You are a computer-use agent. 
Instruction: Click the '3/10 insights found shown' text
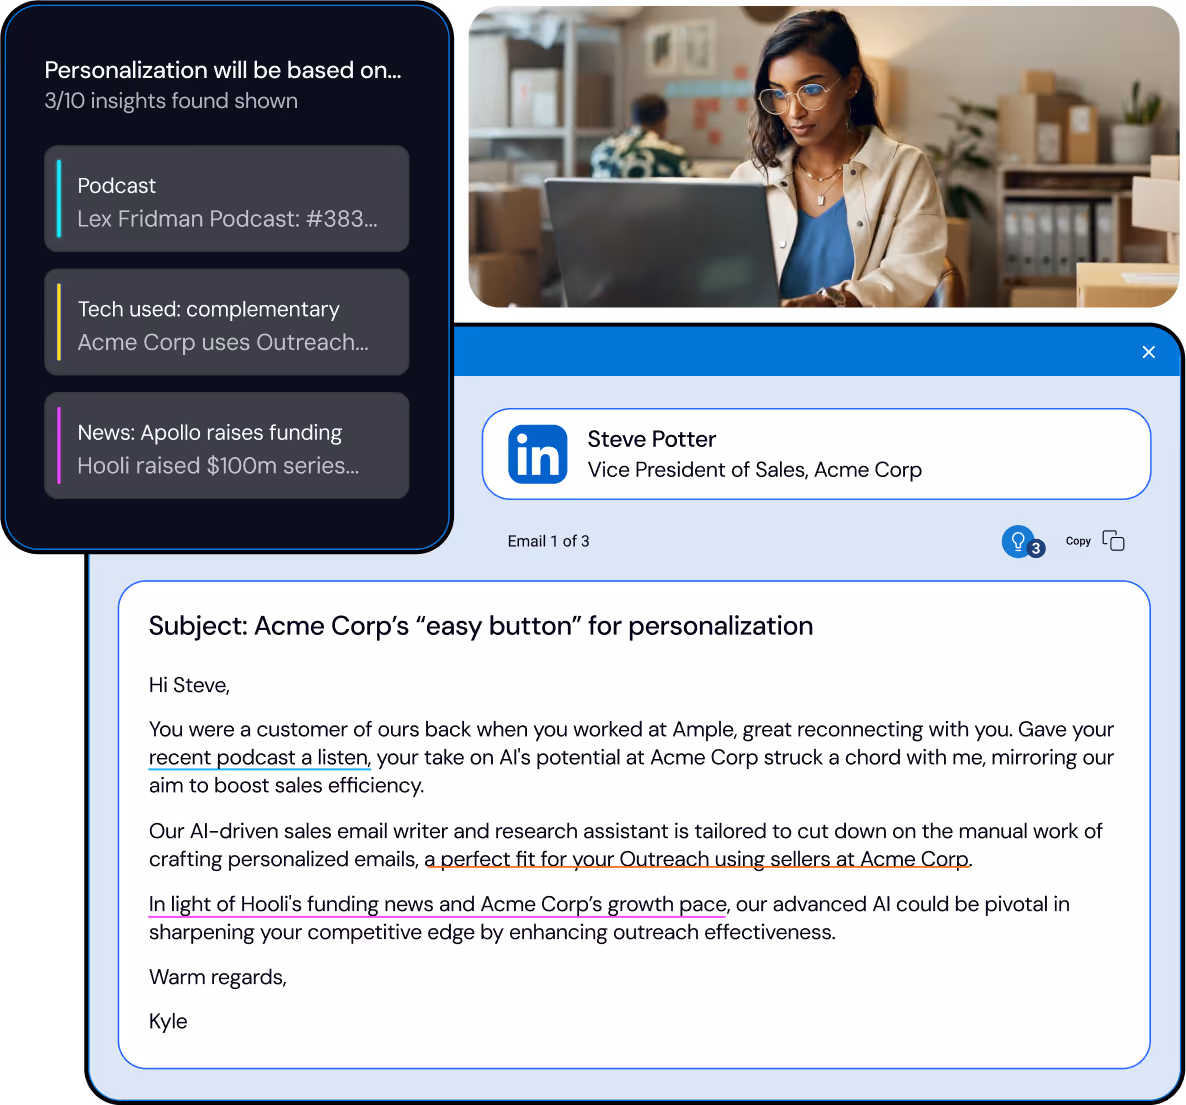pyautogui.click(x=171, y=101)
